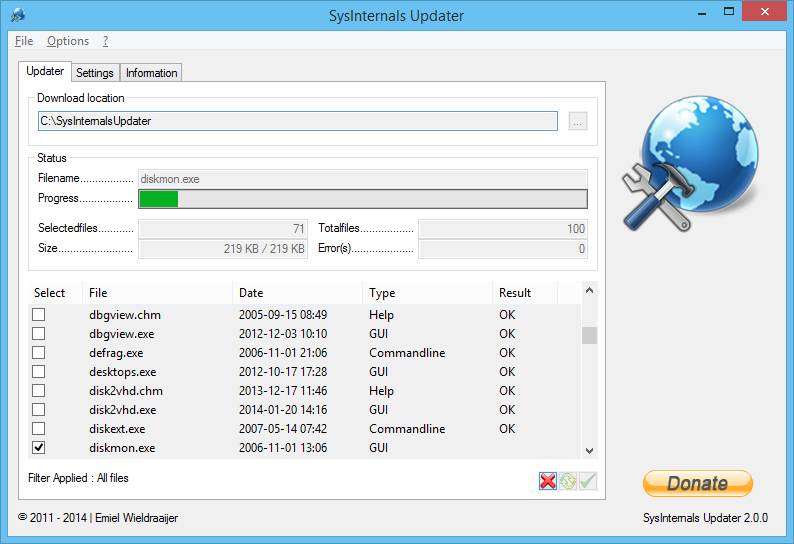Click date 2012-12-03 10:10
Image resolution: width=794 pixels, height=544 pixels.
(283, 334)
